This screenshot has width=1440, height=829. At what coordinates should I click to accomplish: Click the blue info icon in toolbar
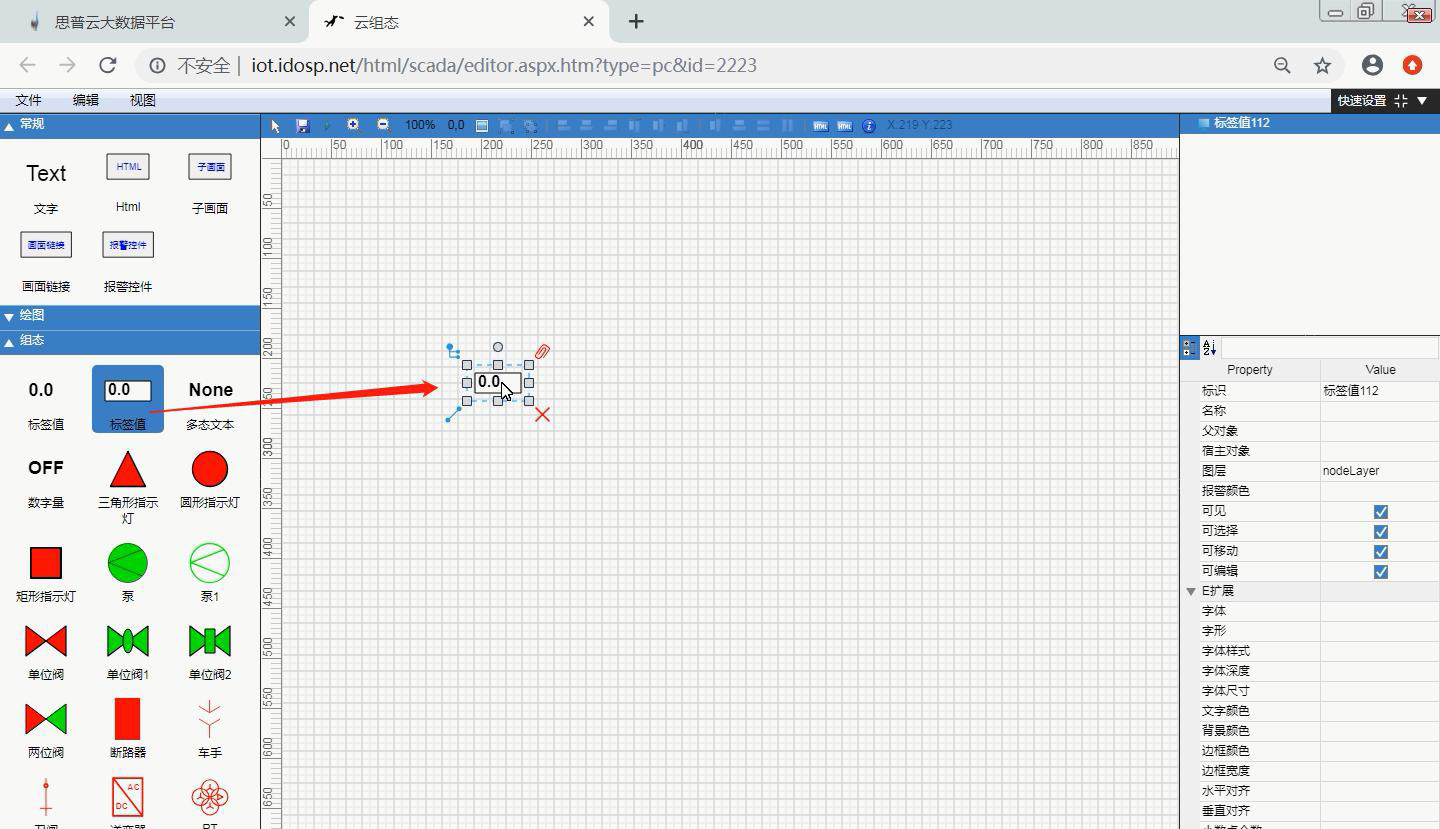[868, 125]
